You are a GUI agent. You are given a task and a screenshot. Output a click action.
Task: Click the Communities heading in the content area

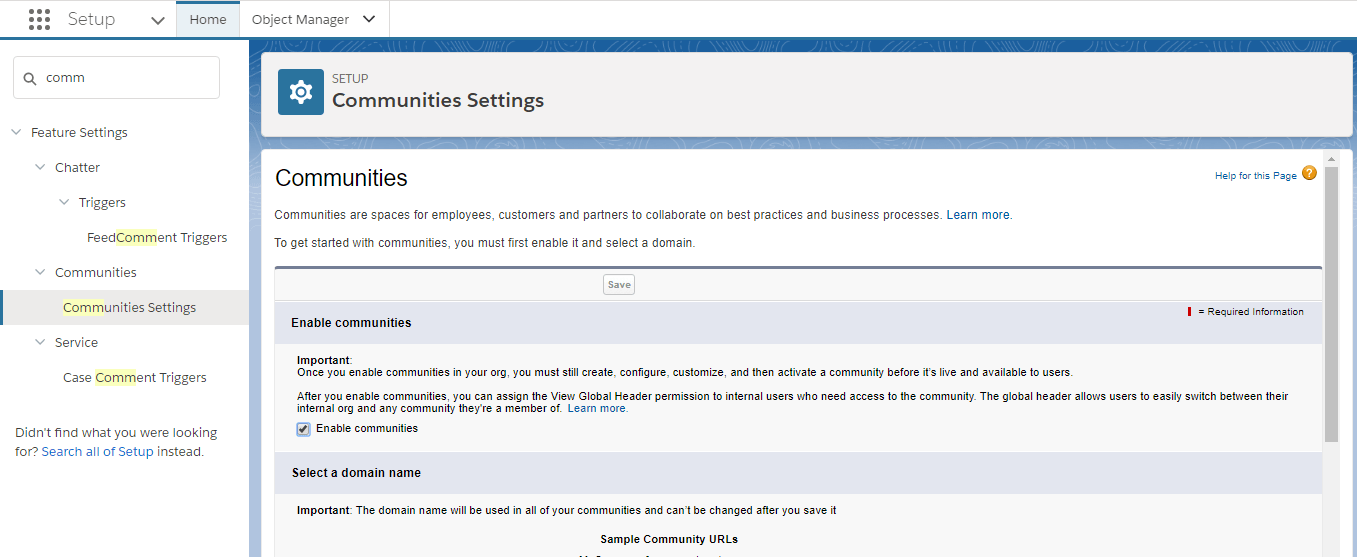pyautogui.click(x=341, y=178)
